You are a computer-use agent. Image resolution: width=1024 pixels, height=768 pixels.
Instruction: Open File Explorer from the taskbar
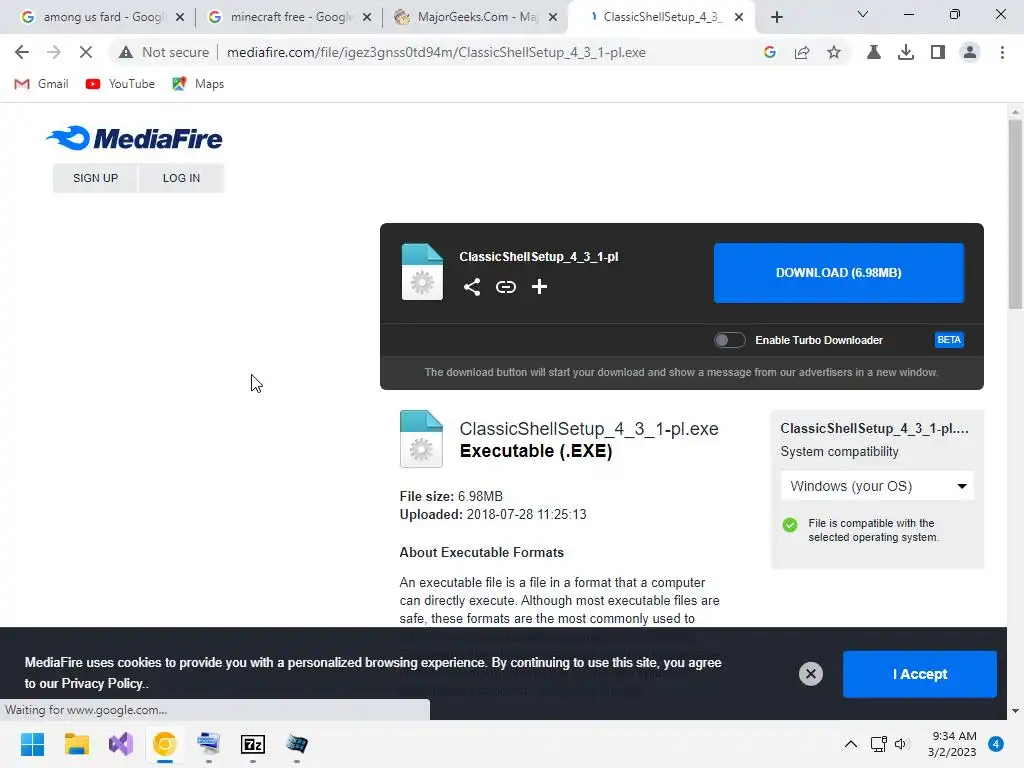(76, 744)
